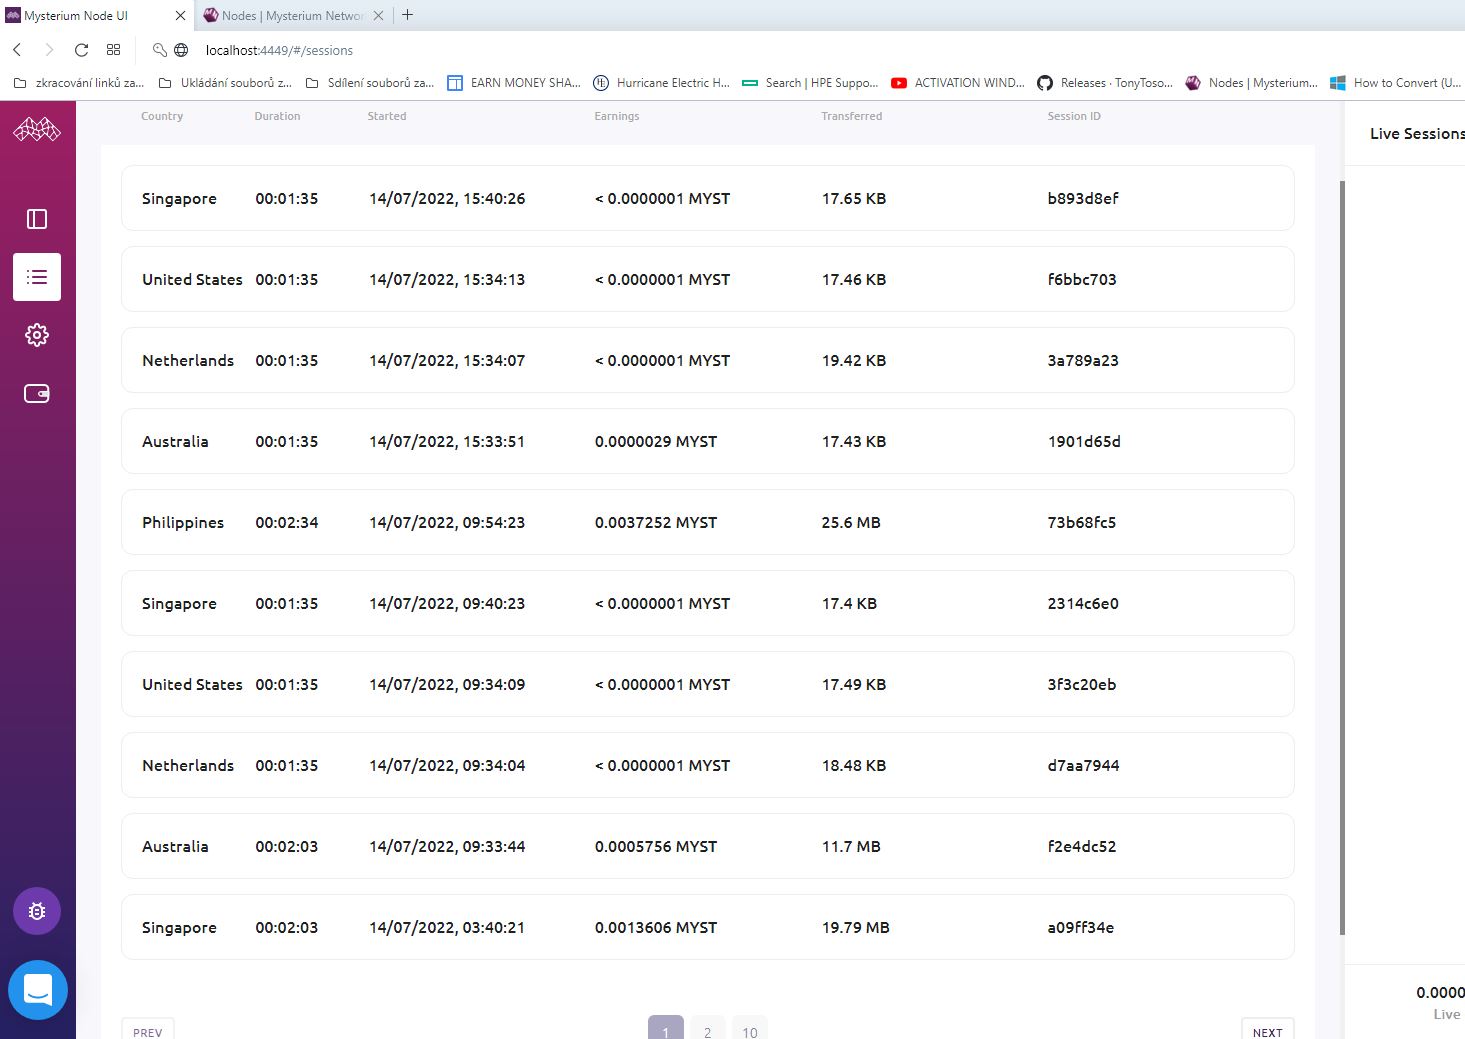Click the Mysterium logo in the sidebar
Image resolution: width=1465 pixels, height=1039 pixels.
(37, 129)
